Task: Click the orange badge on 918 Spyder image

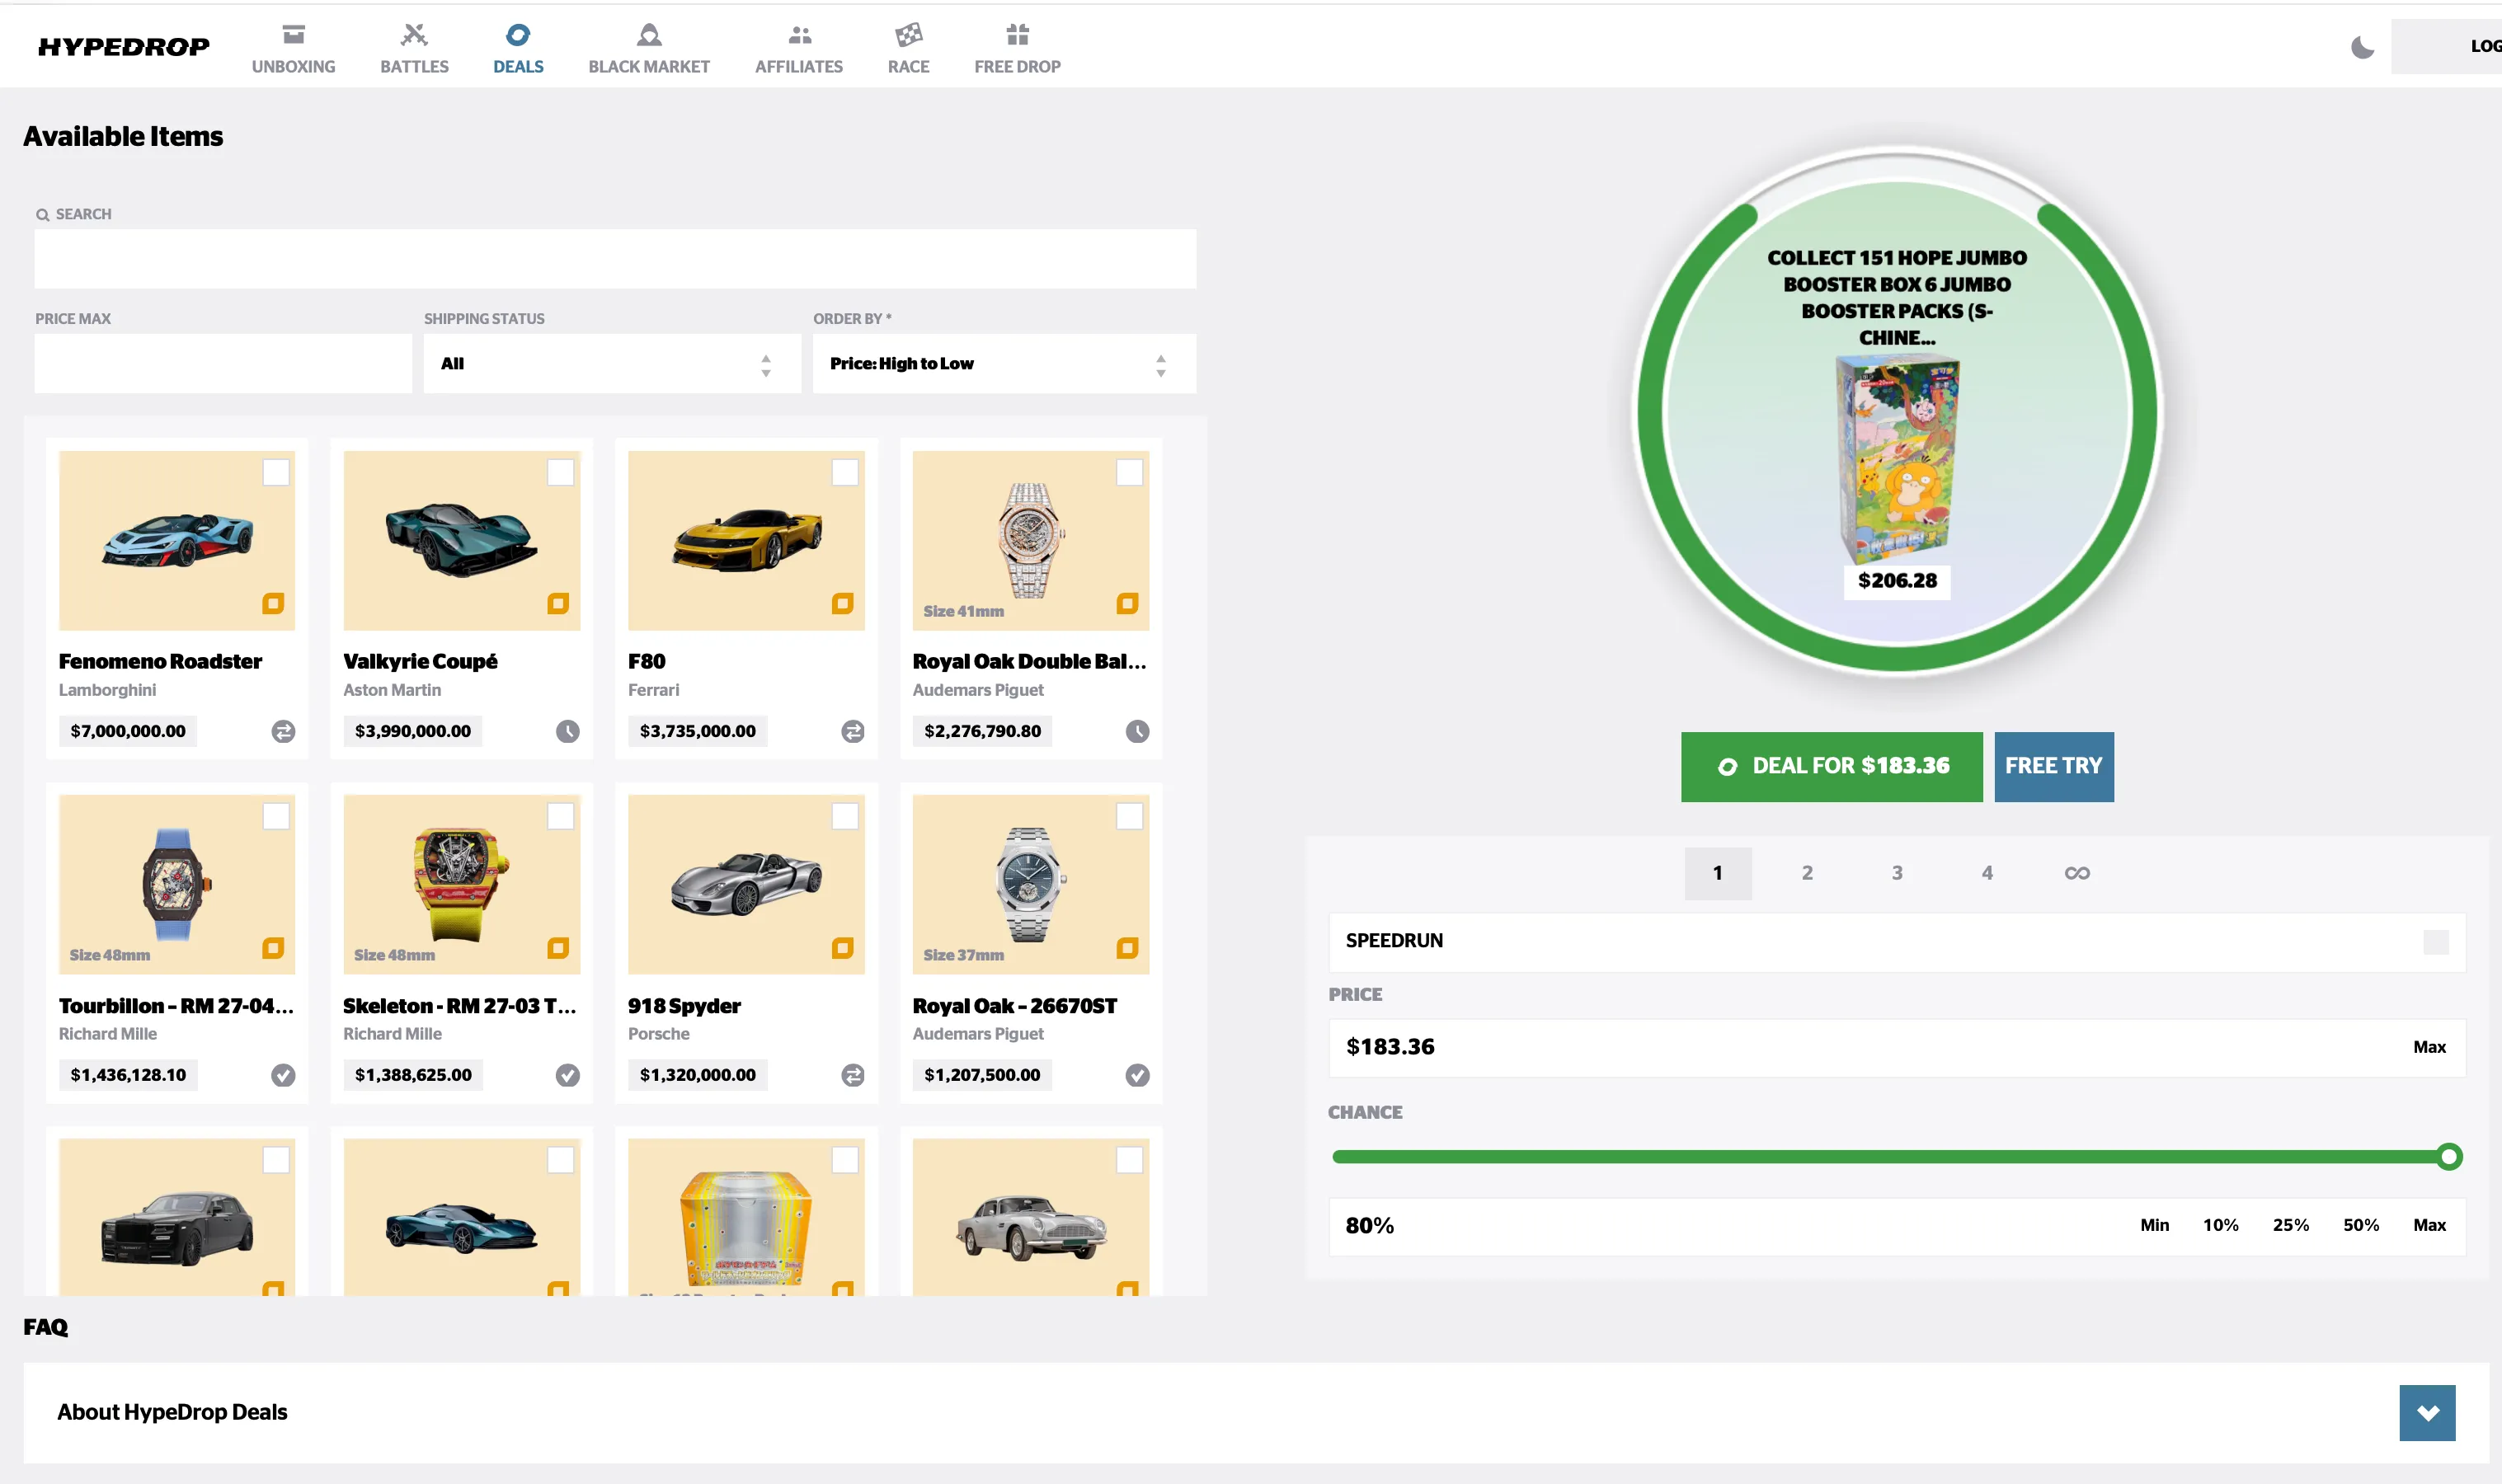Action: tap(843, 947)
